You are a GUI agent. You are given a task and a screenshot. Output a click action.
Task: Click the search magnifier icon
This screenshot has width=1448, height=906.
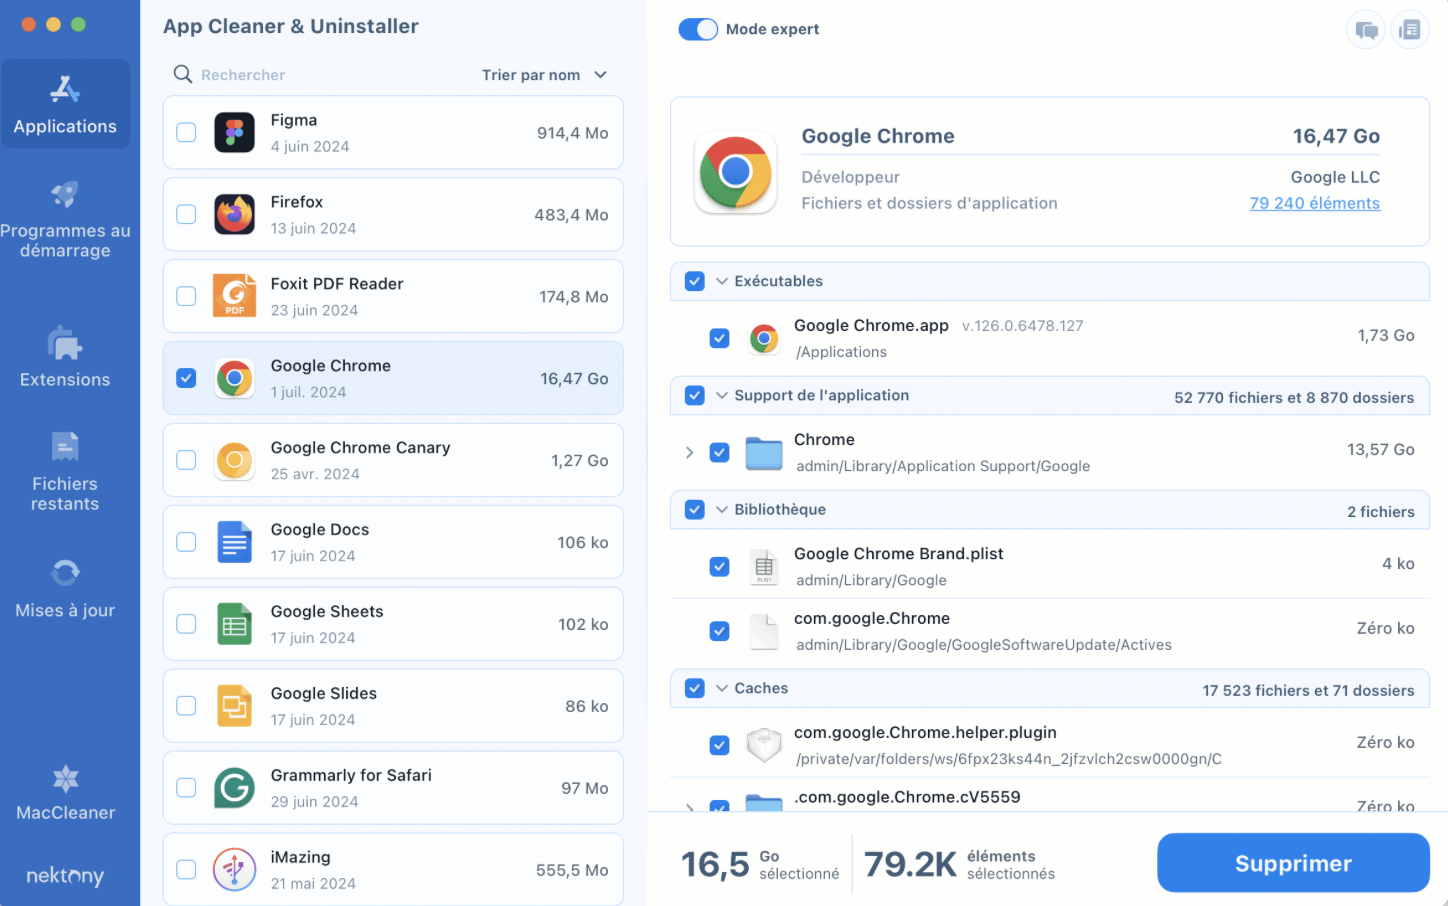[183, 74]
